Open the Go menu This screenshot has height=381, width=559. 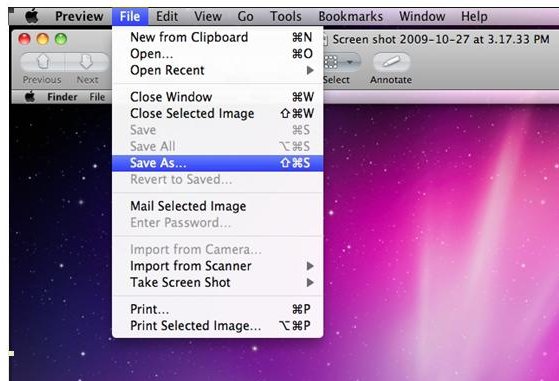246,16
